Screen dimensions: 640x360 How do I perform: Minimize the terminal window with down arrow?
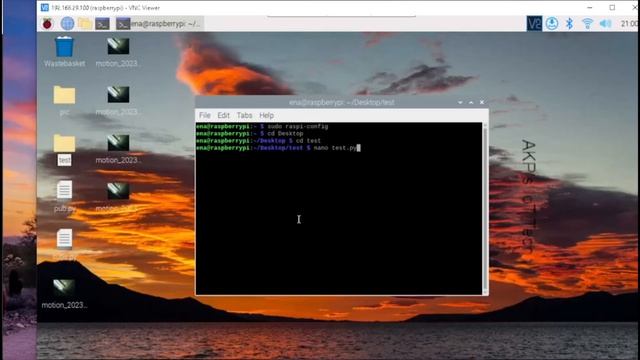pos(460,102)
